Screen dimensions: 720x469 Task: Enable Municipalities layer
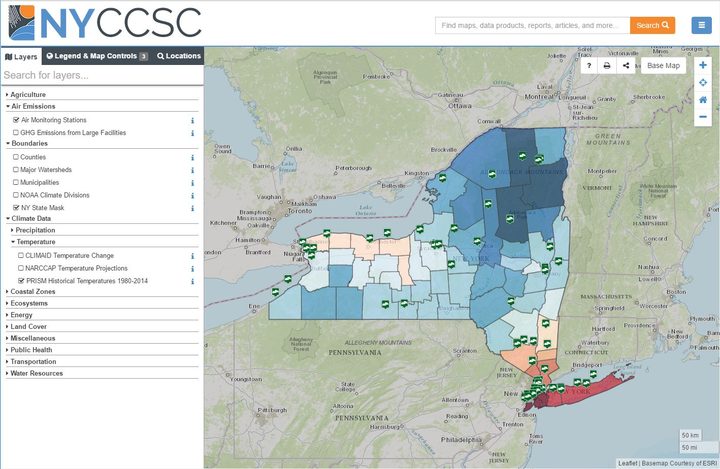pos(16,182)
